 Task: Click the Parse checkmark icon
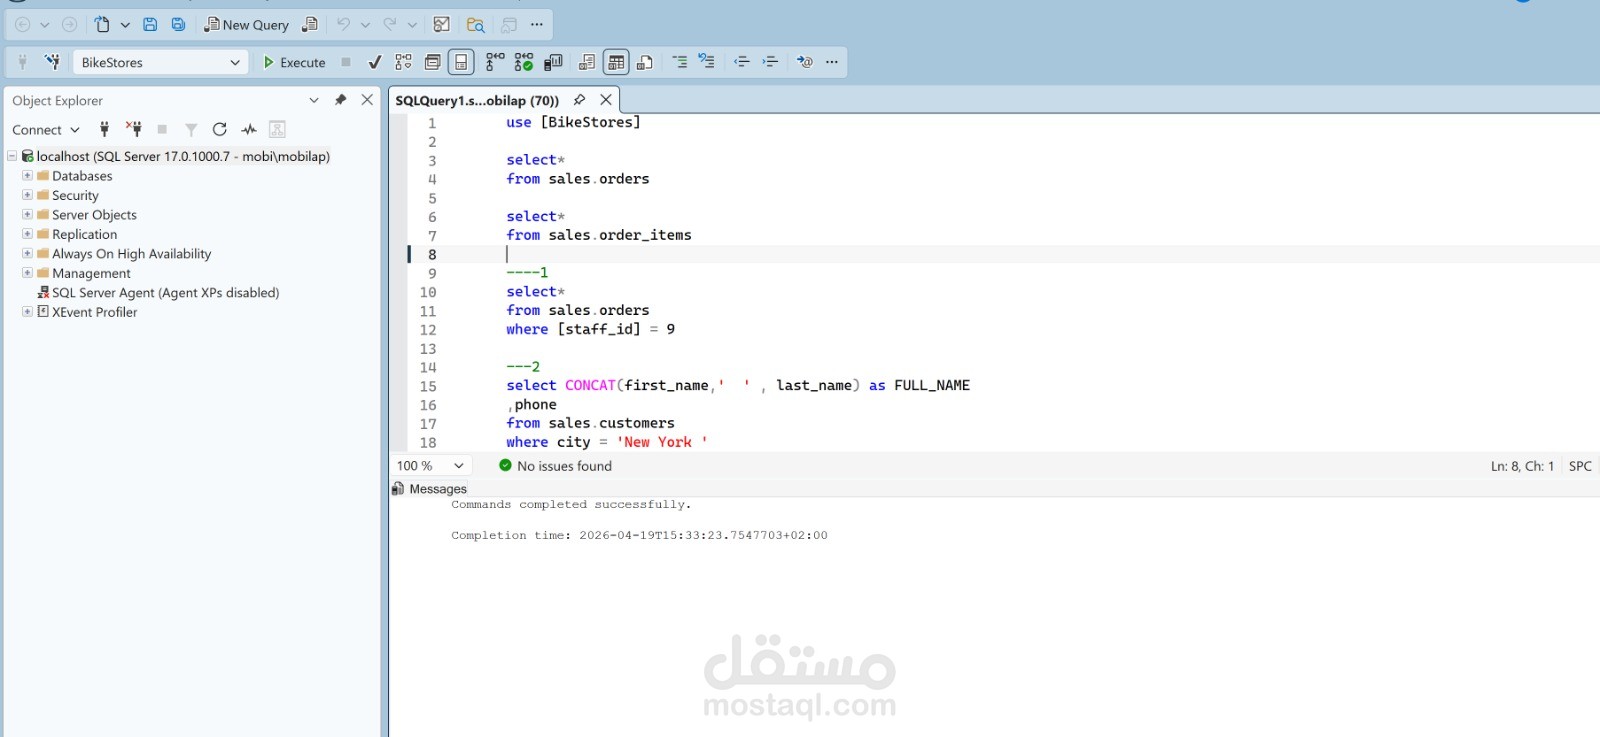coord(375,62)
